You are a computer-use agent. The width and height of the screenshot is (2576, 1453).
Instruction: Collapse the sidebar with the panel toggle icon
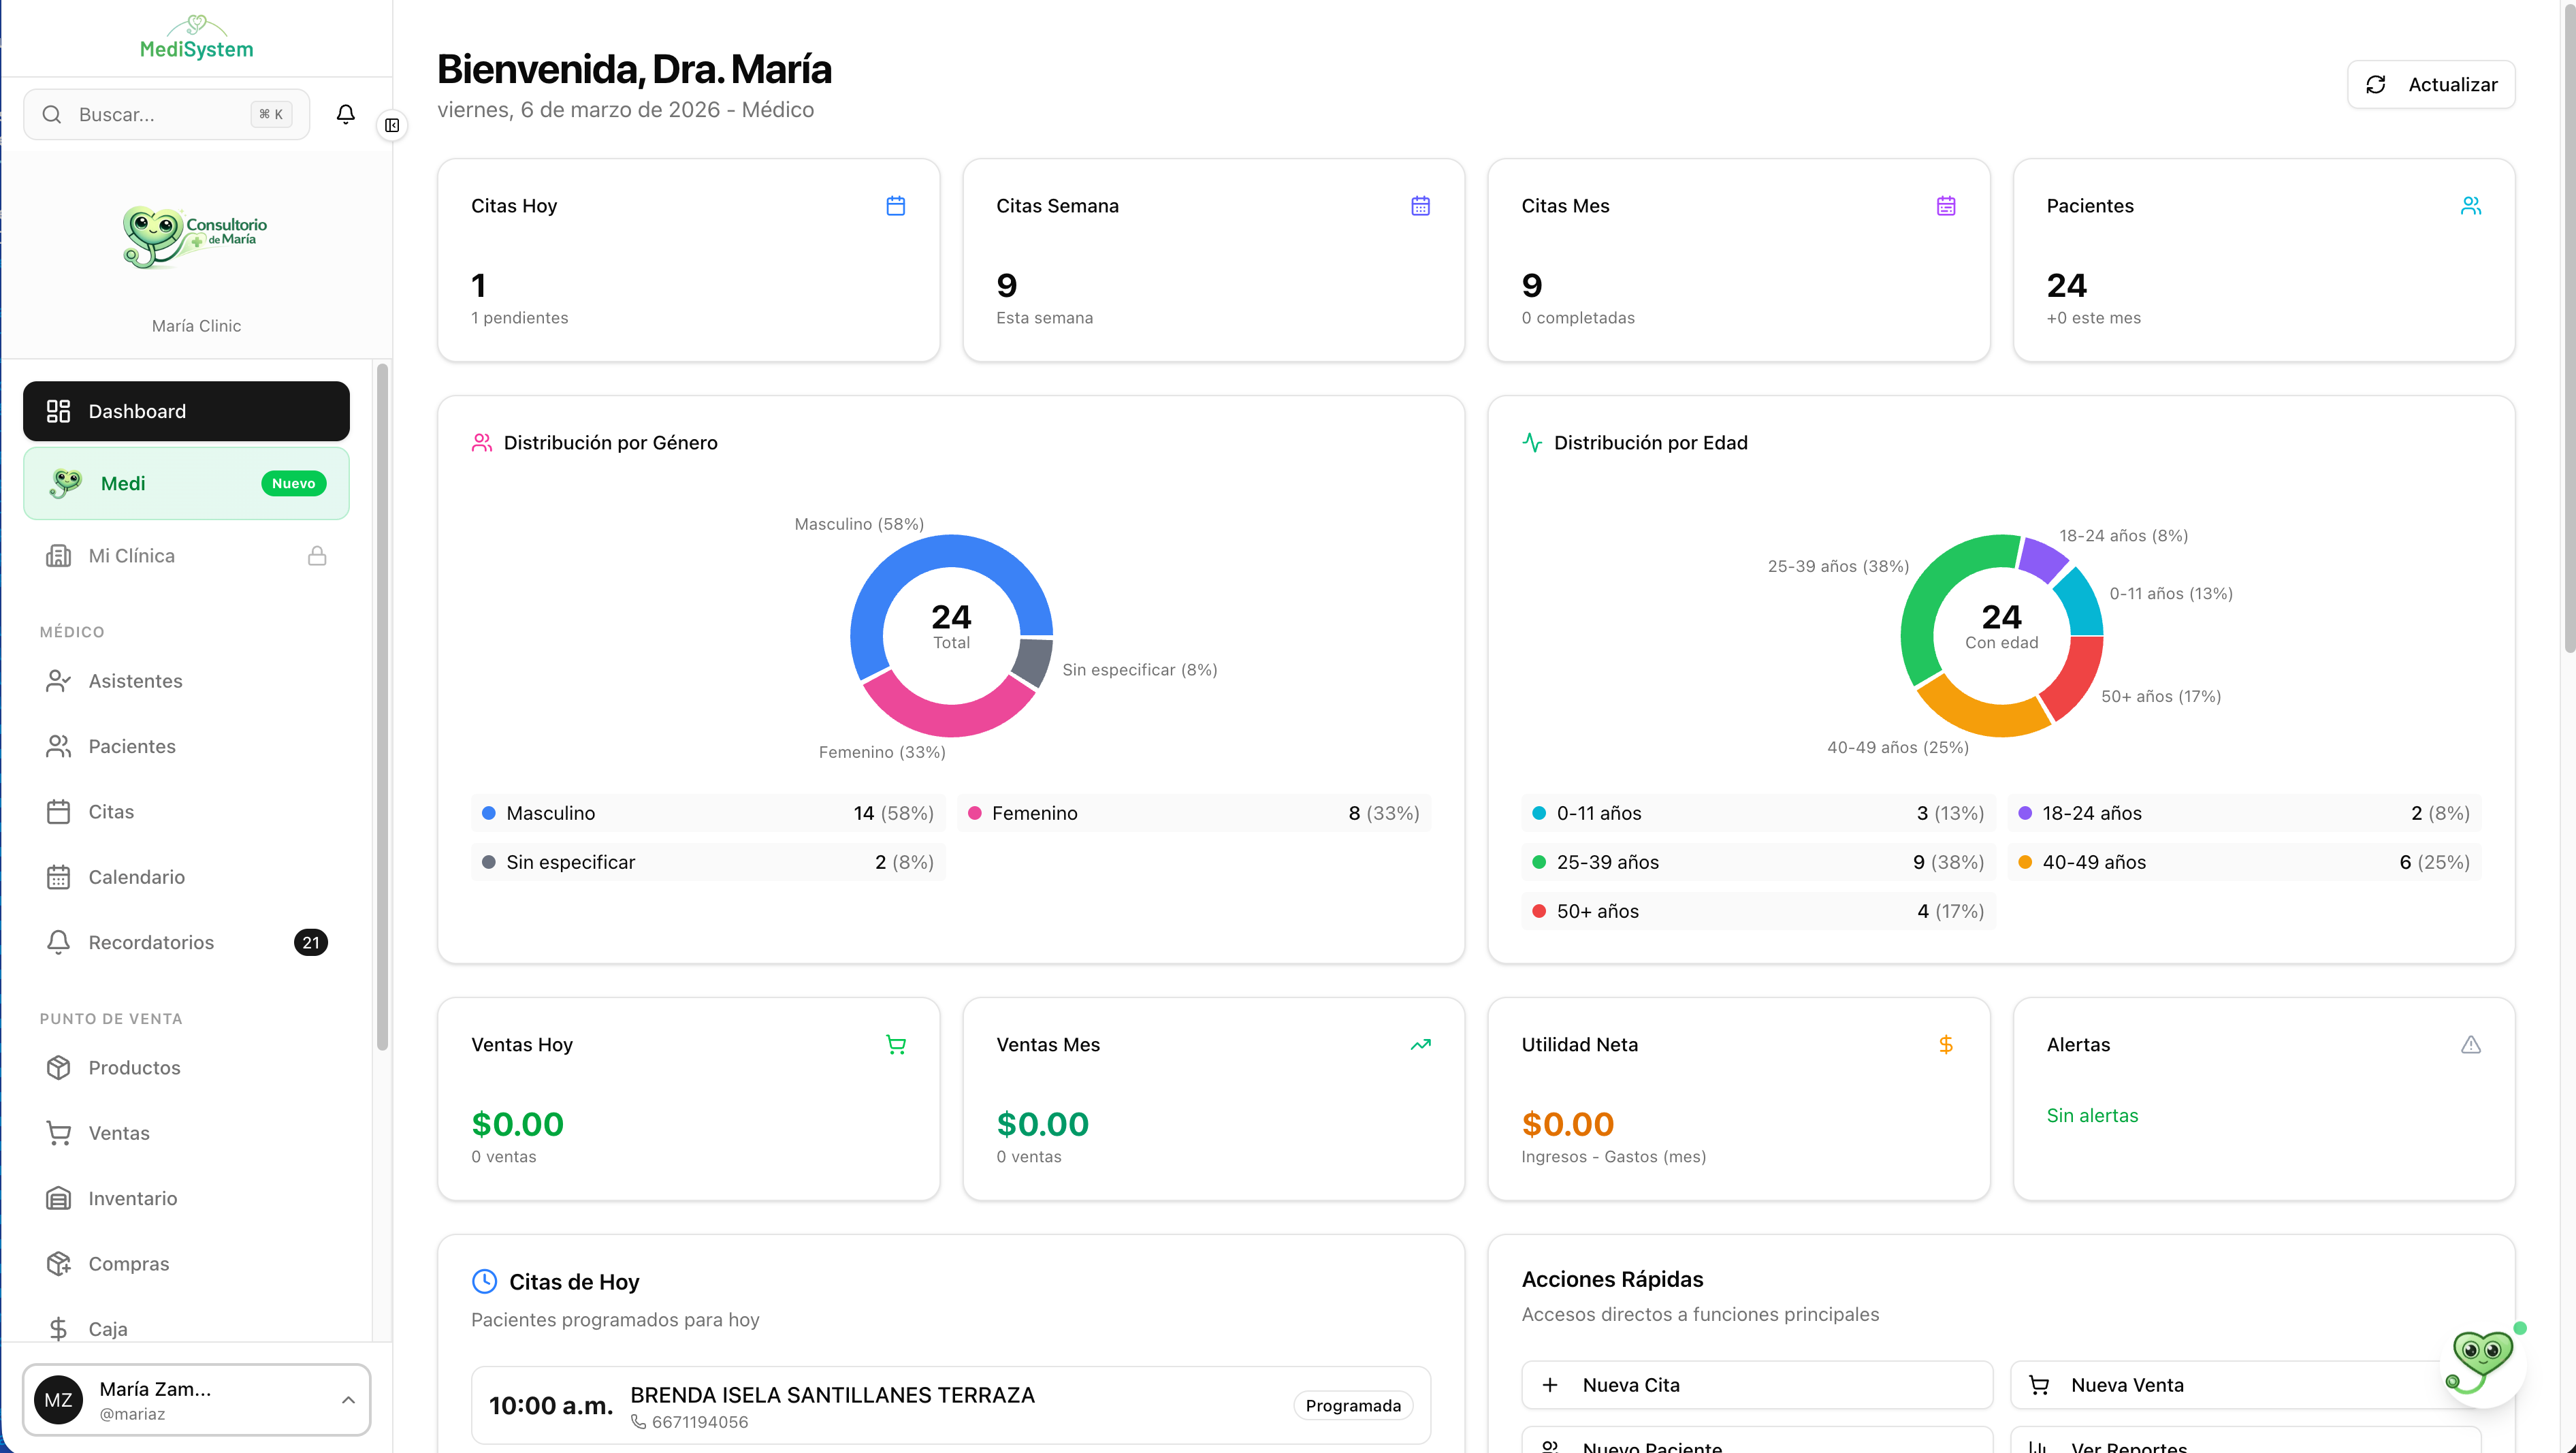[x=392, y=125]
